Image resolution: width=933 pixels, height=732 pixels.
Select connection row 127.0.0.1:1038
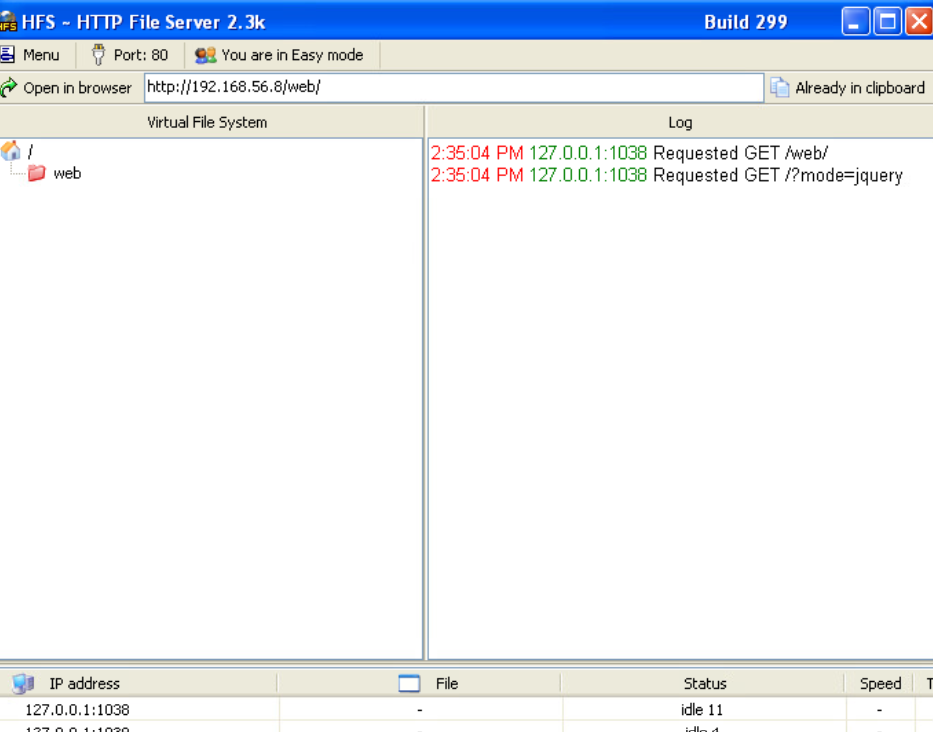(466, 709)
